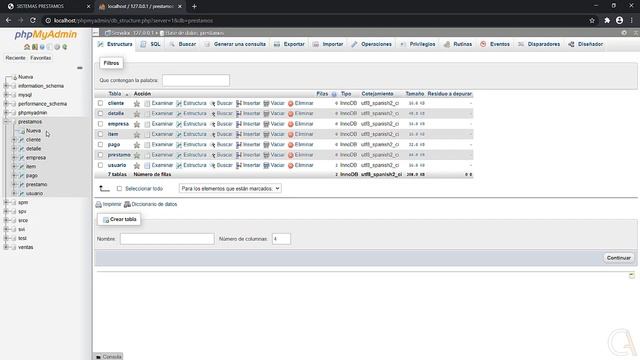Screen dimensions: 640x360
Task: Click filter 'Que contengan la palabra' field
Action: [x=196, y=80]
